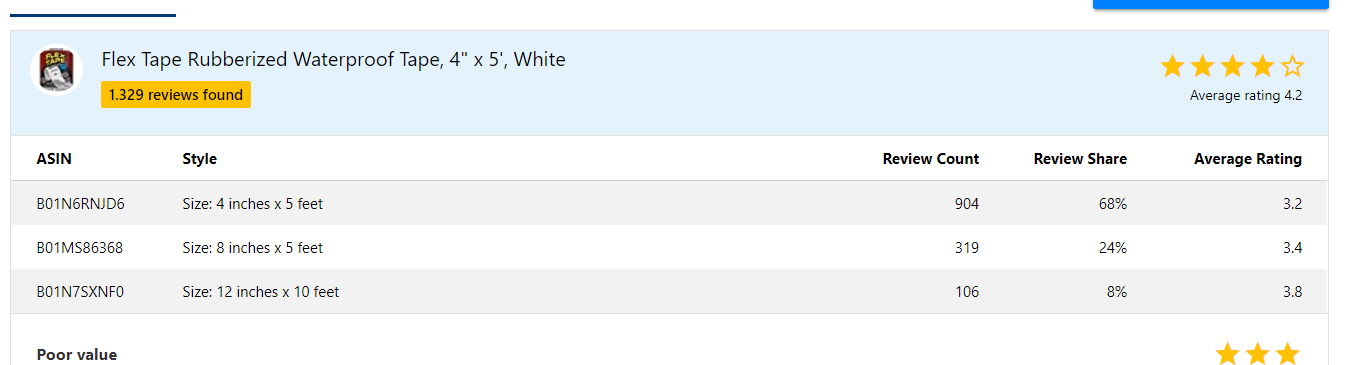The height and width of the screenshot is (365, 1363).
Task: Click the first star in the average rating
Action: coord(1172,67)
